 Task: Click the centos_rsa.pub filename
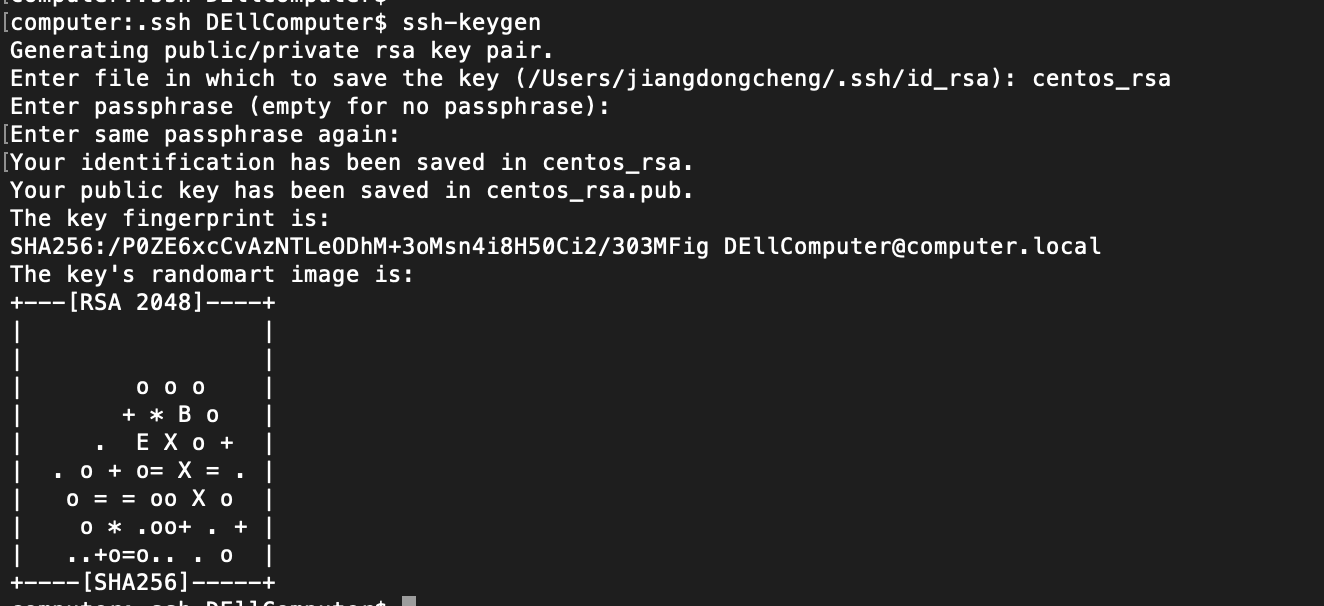coord(590,190)
